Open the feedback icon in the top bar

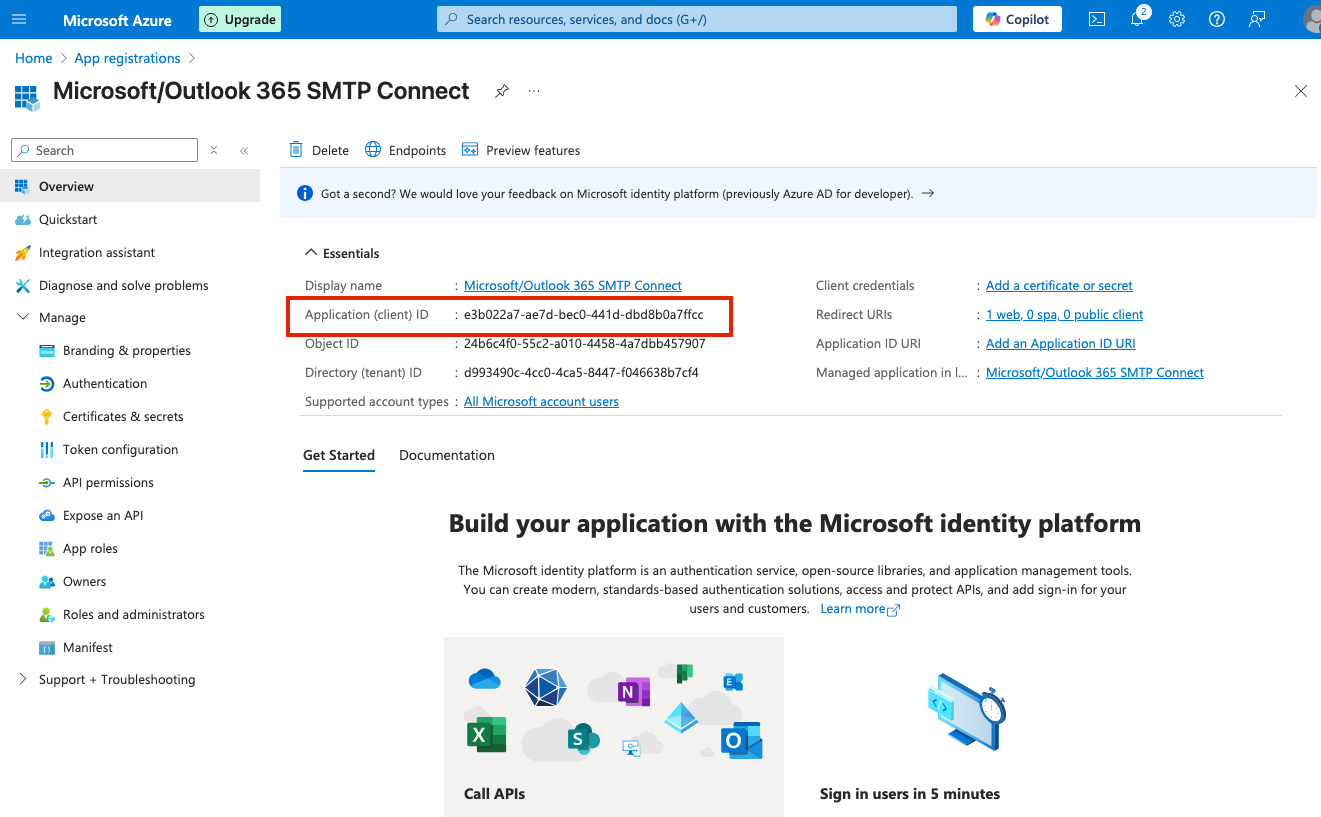(x=1257, y=19)
